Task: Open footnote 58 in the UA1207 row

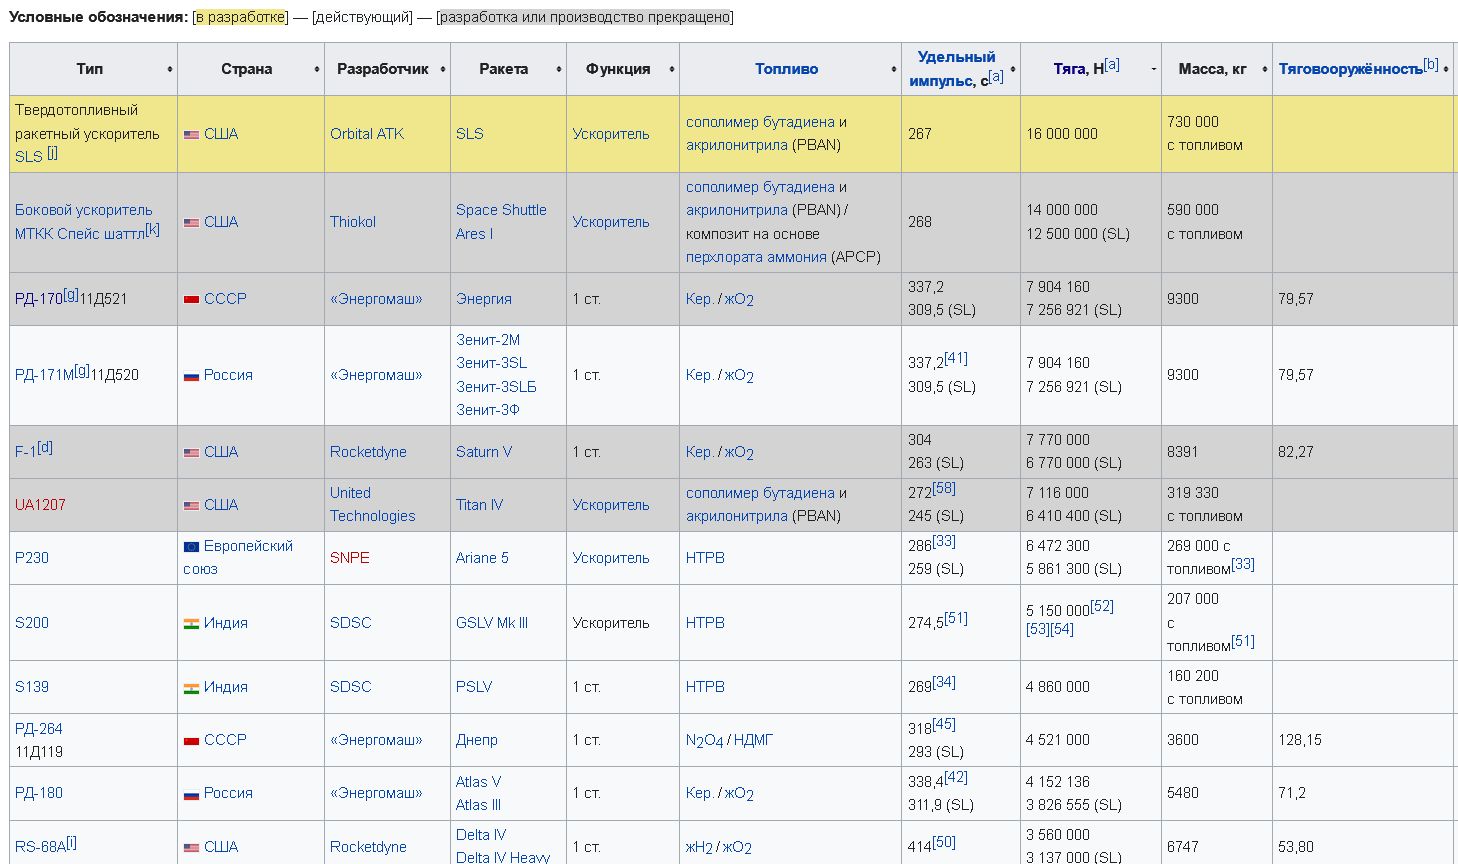Action: coord(944,488)
